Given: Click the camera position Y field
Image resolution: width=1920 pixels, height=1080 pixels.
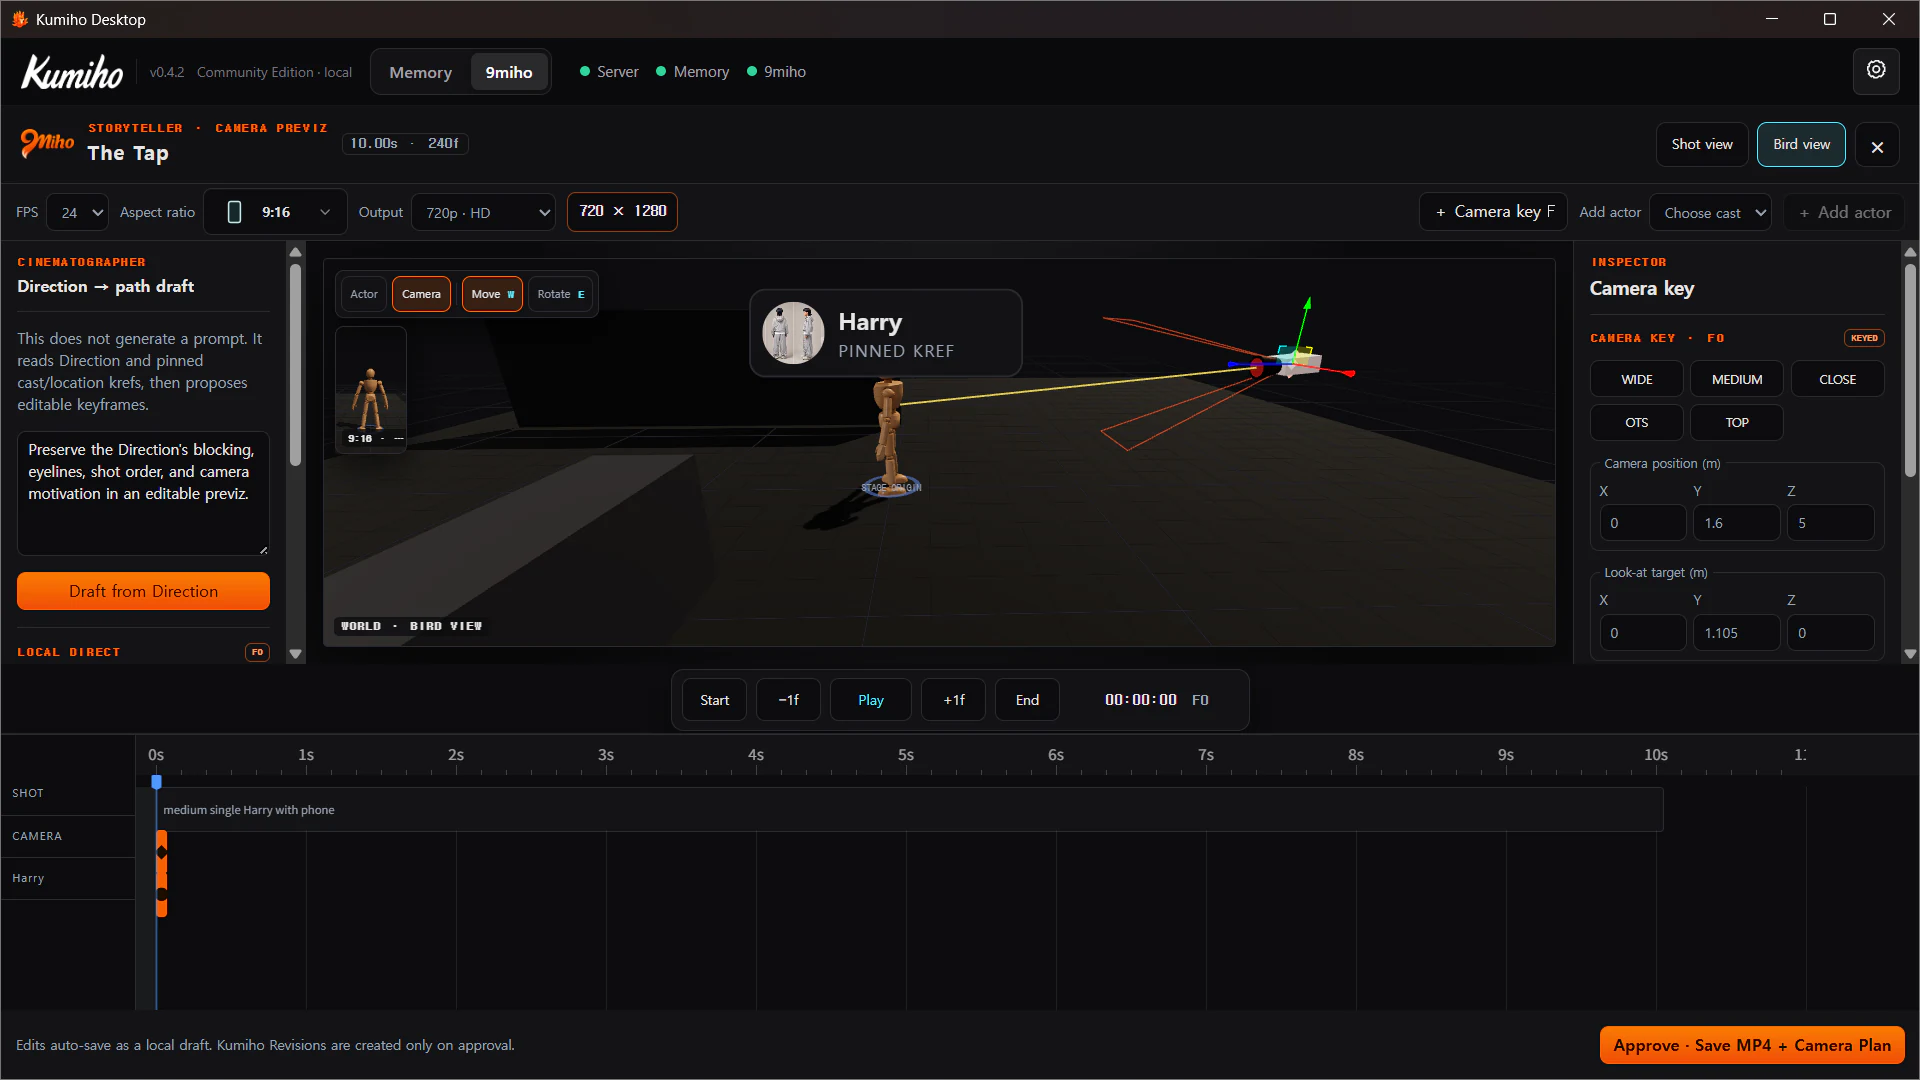Looking at the screenshot, I should (x=1735, y=523).
